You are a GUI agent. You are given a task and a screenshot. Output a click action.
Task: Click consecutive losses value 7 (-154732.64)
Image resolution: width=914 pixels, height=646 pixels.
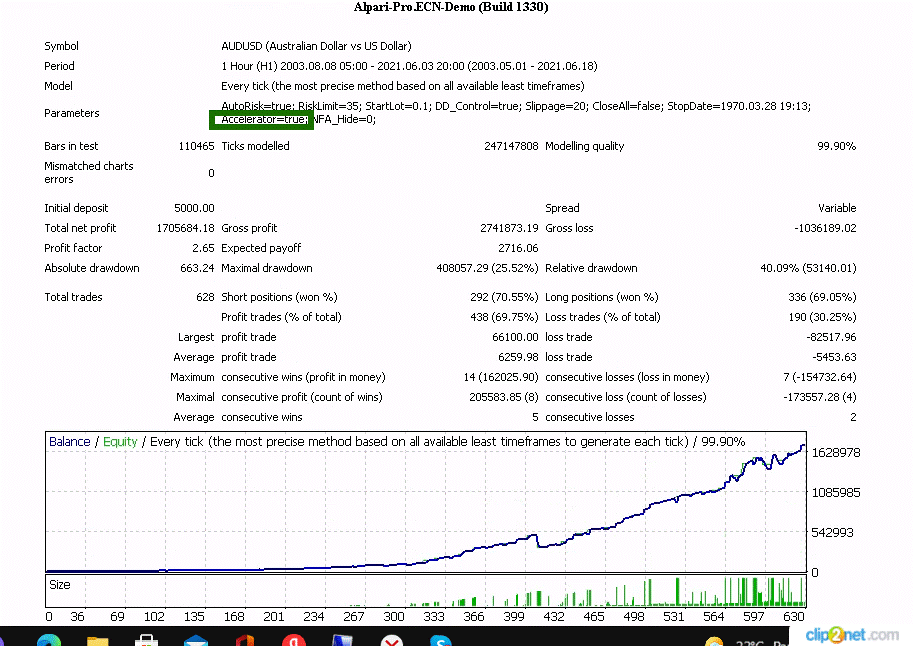point(820,377)
